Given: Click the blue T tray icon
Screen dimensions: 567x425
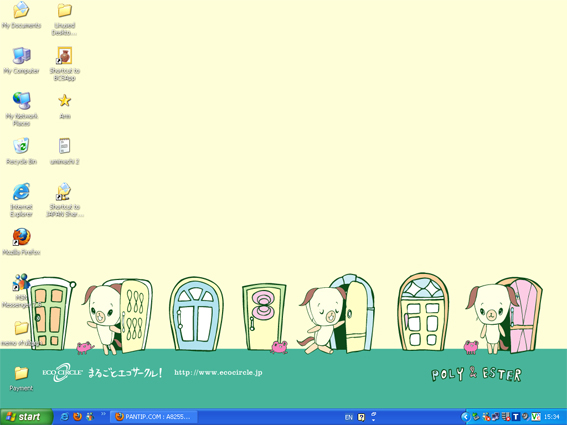Looking at the screenshot, I should coord(516,417).
